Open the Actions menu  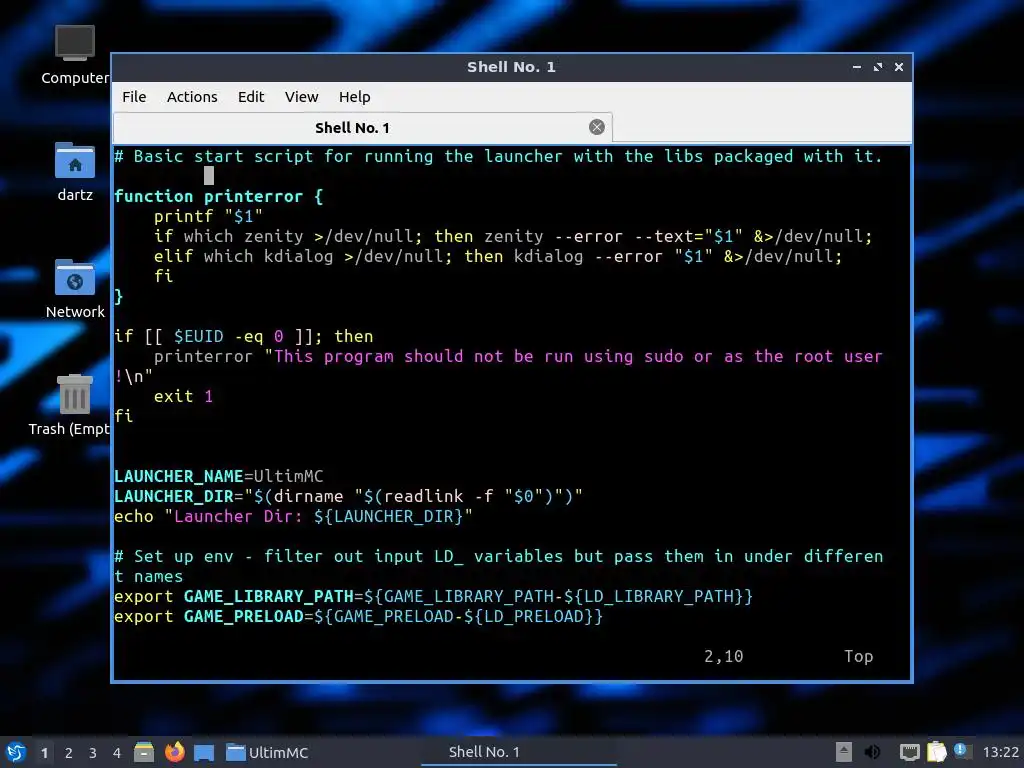tap(192, 97)
